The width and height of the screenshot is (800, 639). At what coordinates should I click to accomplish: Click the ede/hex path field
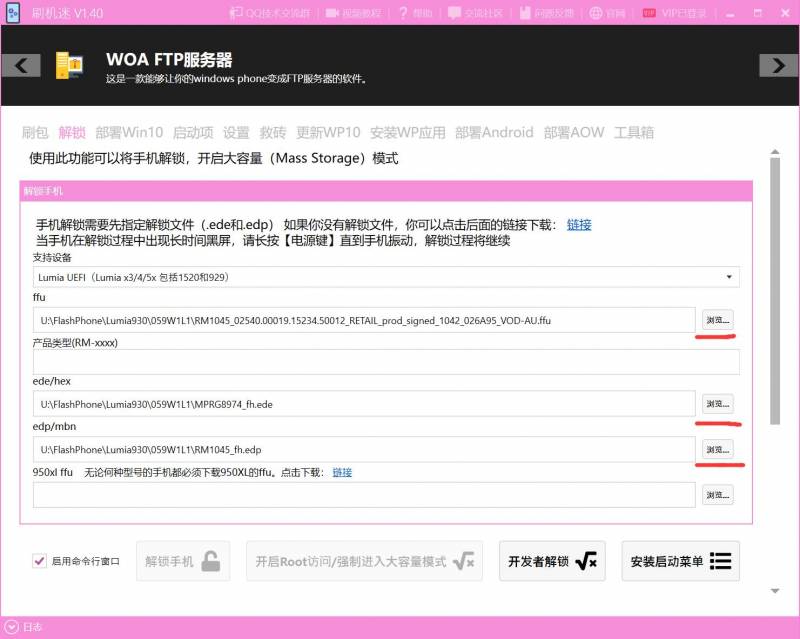(364, 404)
